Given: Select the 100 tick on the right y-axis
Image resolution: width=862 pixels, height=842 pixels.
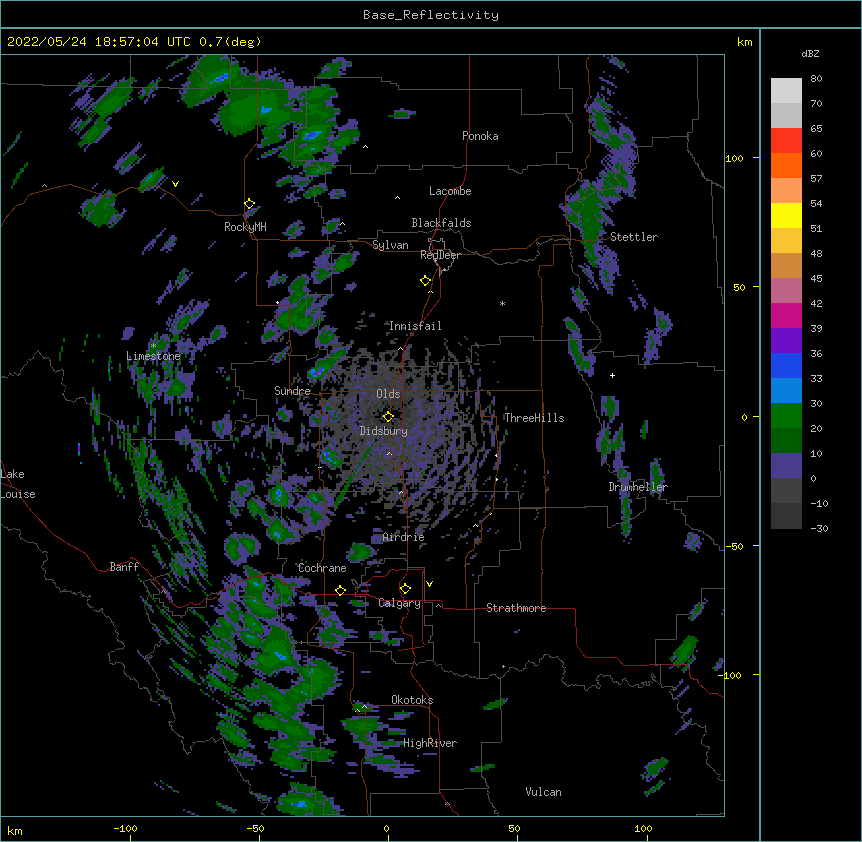Looking at the screenshot, I should [x=734, y=158].
